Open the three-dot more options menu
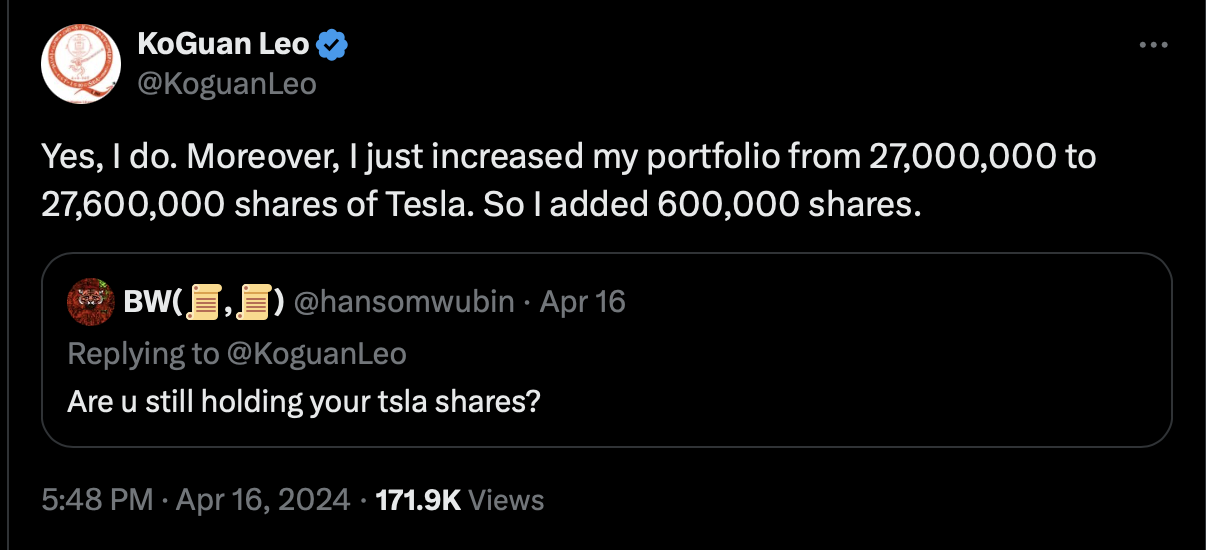The height and width of the screenshot is (550, 1206). point(1153,45)
